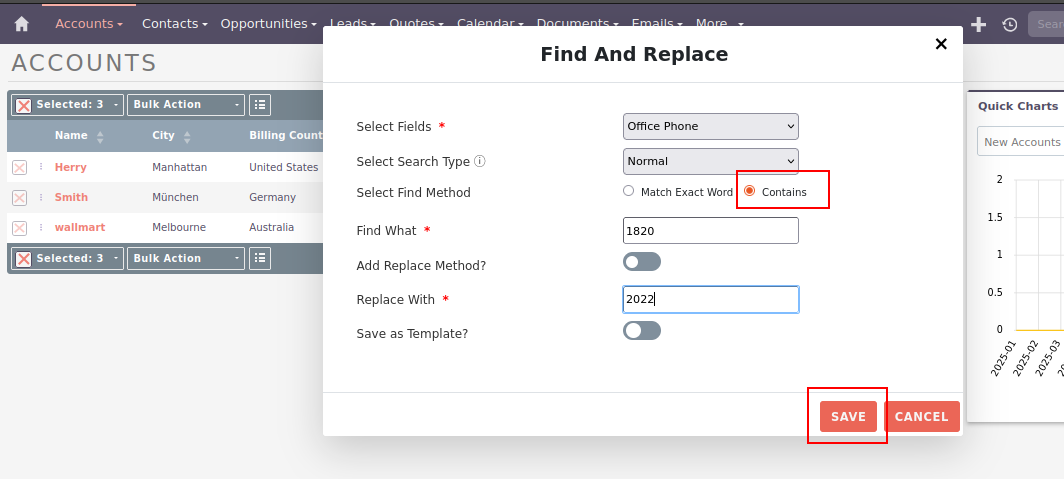Open the Smith account link
This screenshot has width=1064, height=479.
coord(71,197)
